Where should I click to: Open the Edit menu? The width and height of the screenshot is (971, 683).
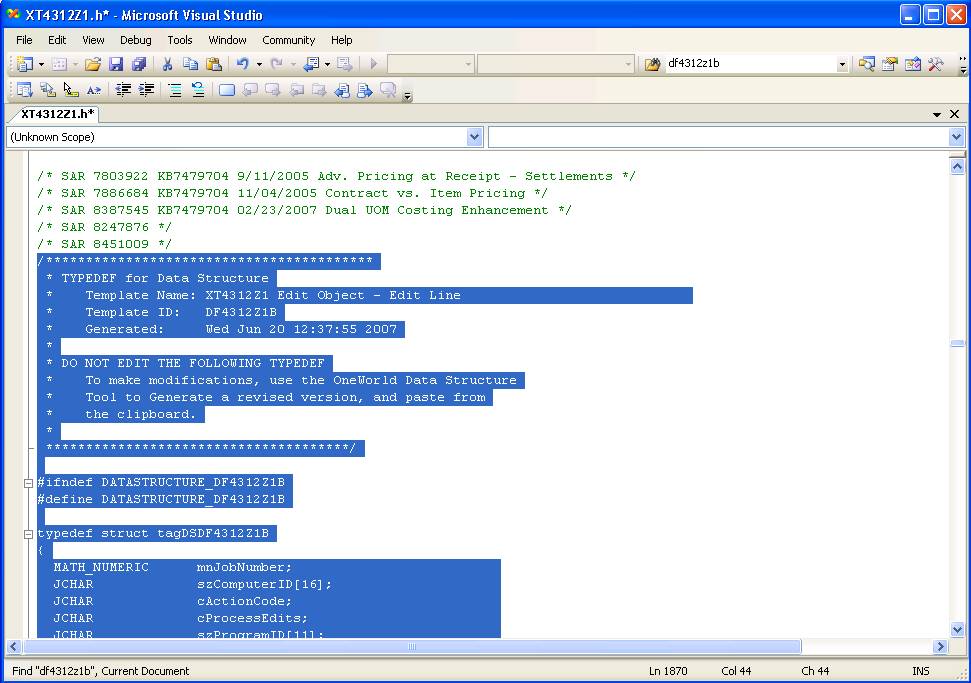click(x=57, y=40)
